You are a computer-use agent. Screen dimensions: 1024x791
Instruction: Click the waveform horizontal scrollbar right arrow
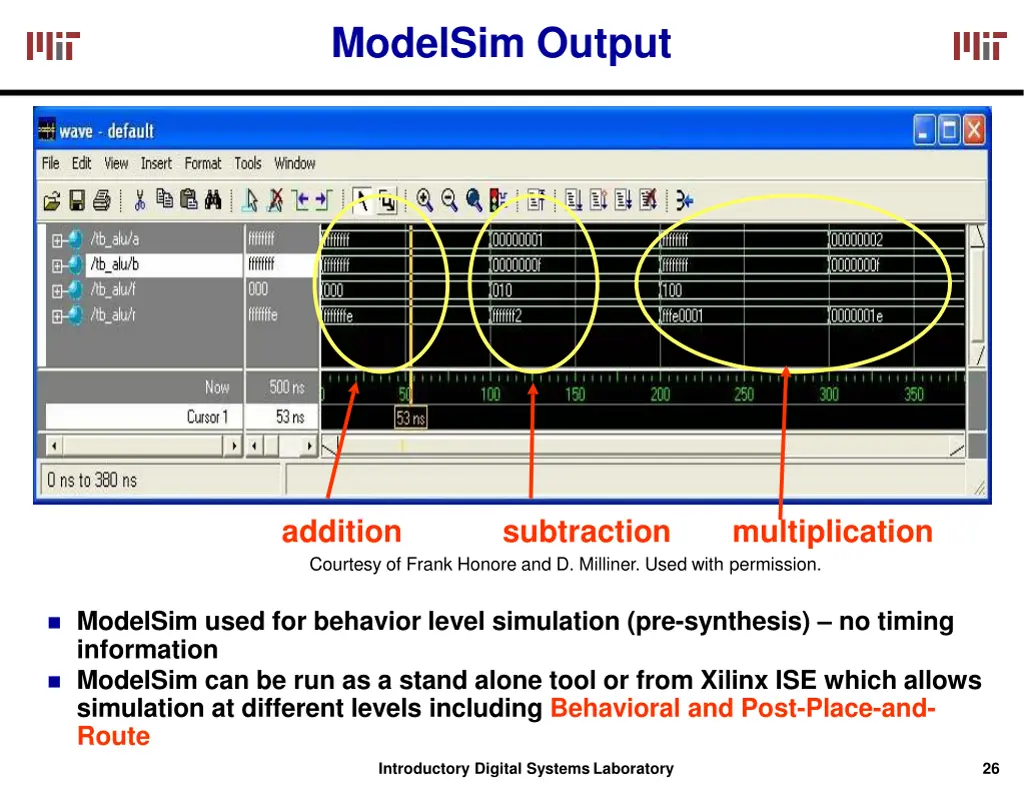coord(957,448)
